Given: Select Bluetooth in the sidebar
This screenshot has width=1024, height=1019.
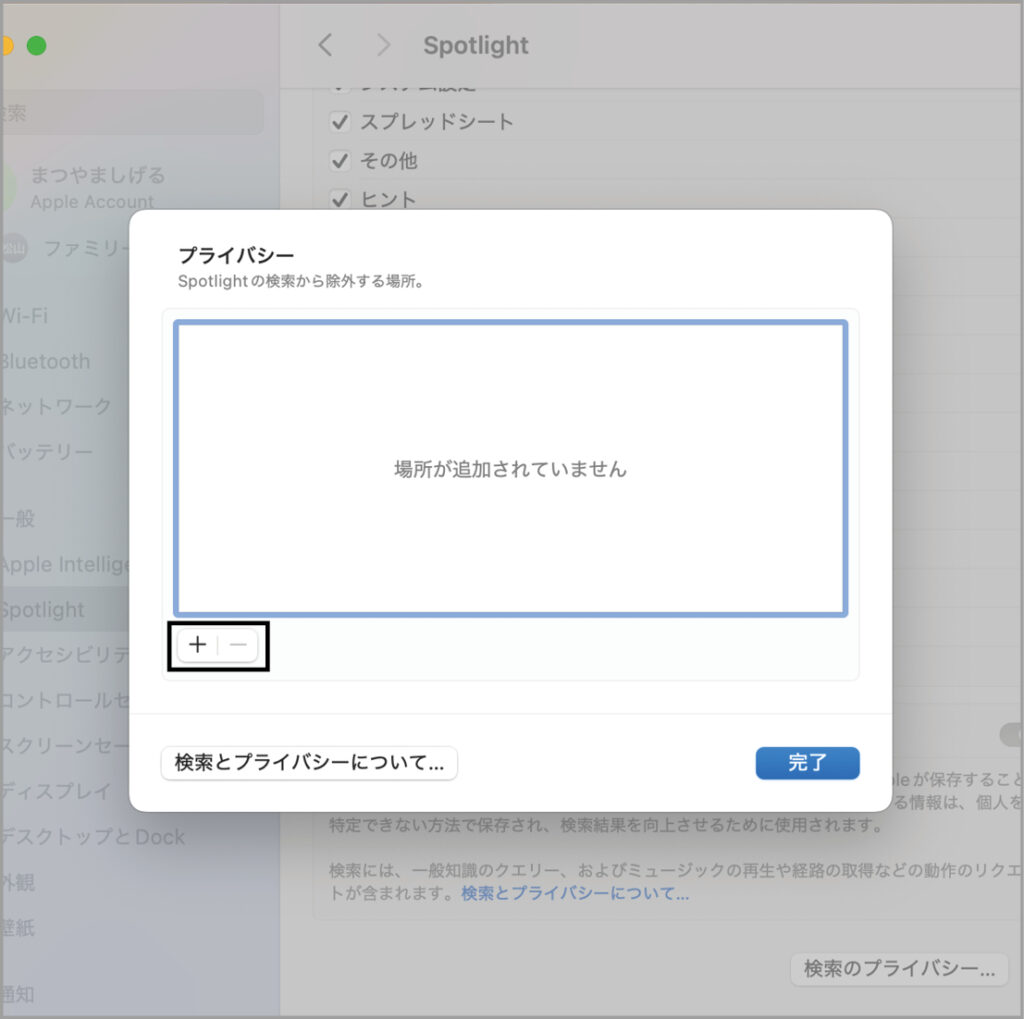Looking at the screenshot, I should [x=46, y=361].
